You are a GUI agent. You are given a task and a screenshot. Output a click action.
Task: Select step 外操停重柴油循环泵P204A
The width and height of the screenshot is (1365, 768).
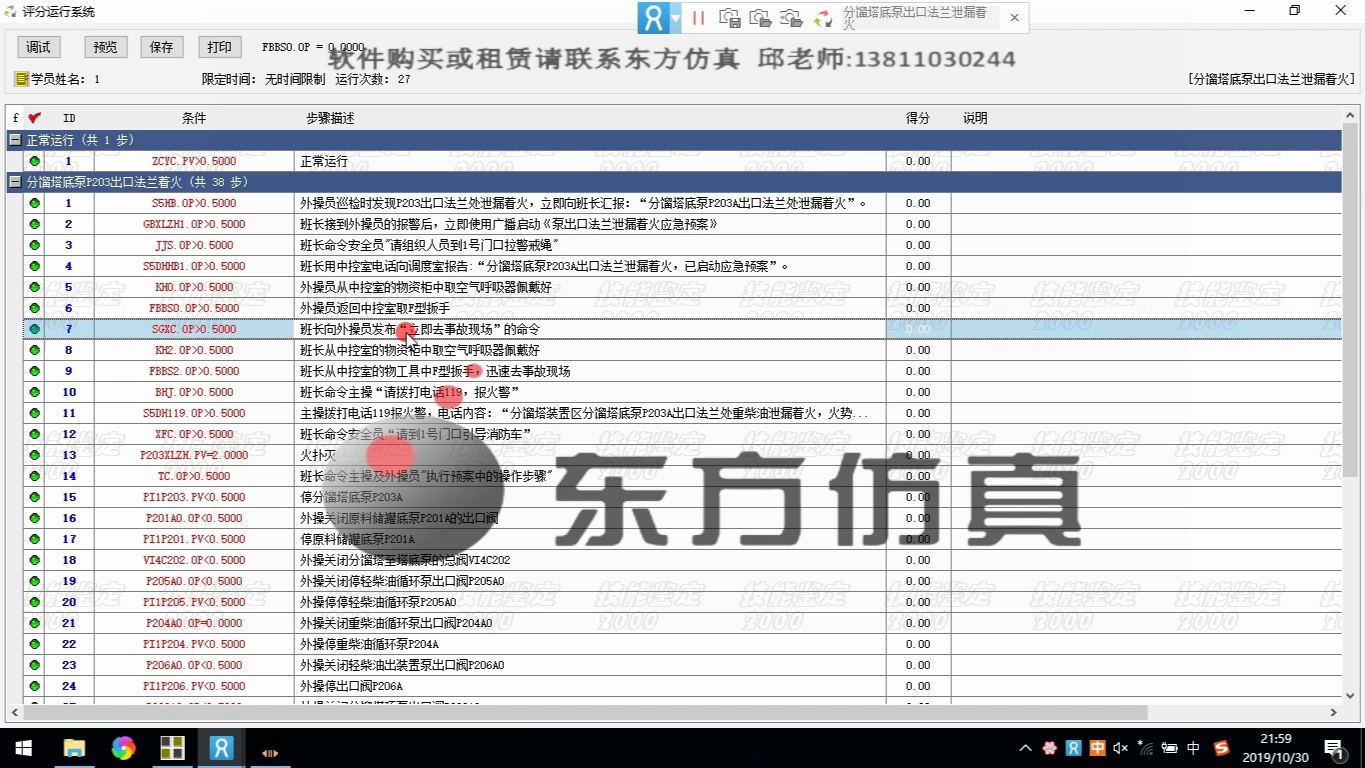coord(369,644)
